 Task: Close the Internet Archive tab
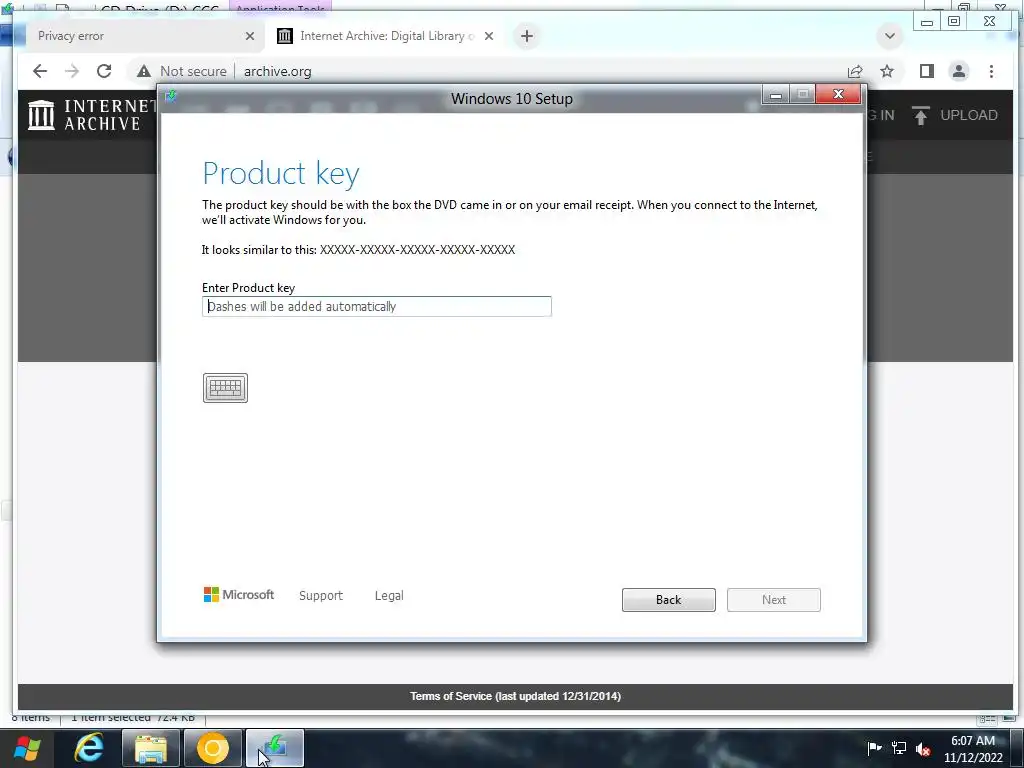click(x=488, y=36)
